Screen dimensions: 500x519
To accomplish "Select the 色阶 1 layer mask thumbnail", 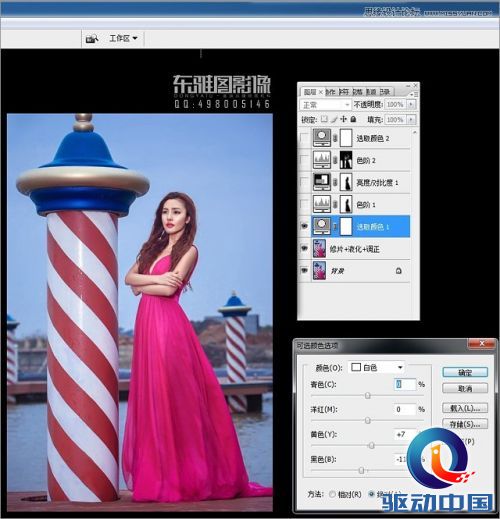I will pos(346,204).
